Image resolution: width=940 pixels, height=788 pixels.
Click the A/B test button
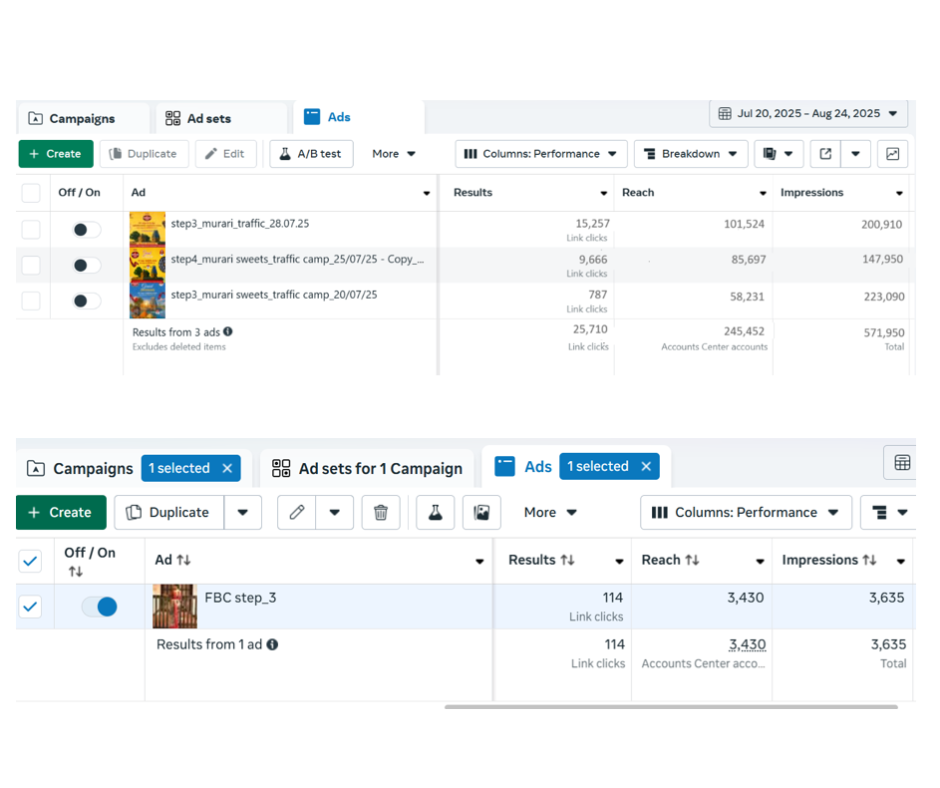(x=311, y=154)
